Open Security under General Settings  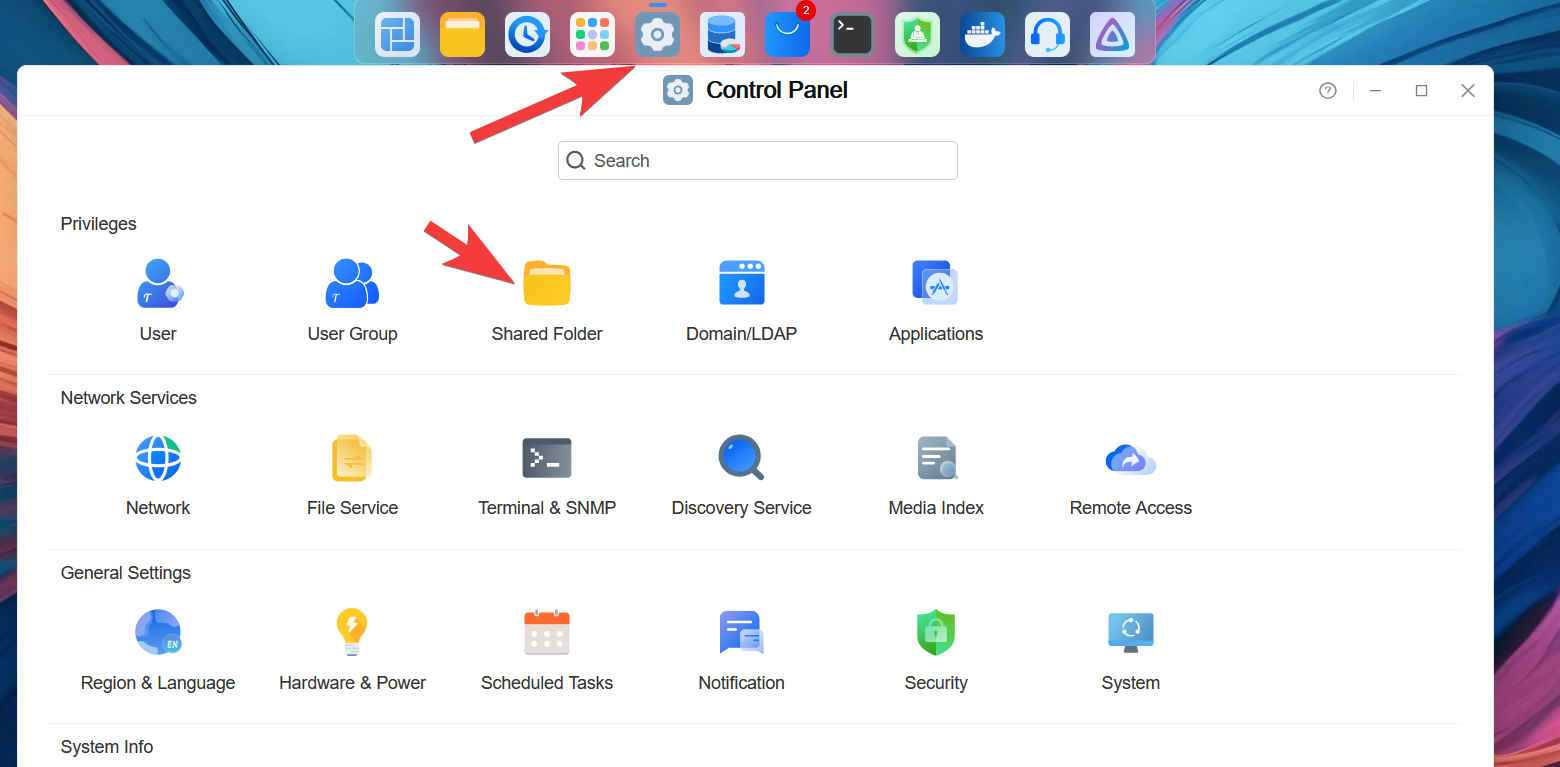(936, 633)
